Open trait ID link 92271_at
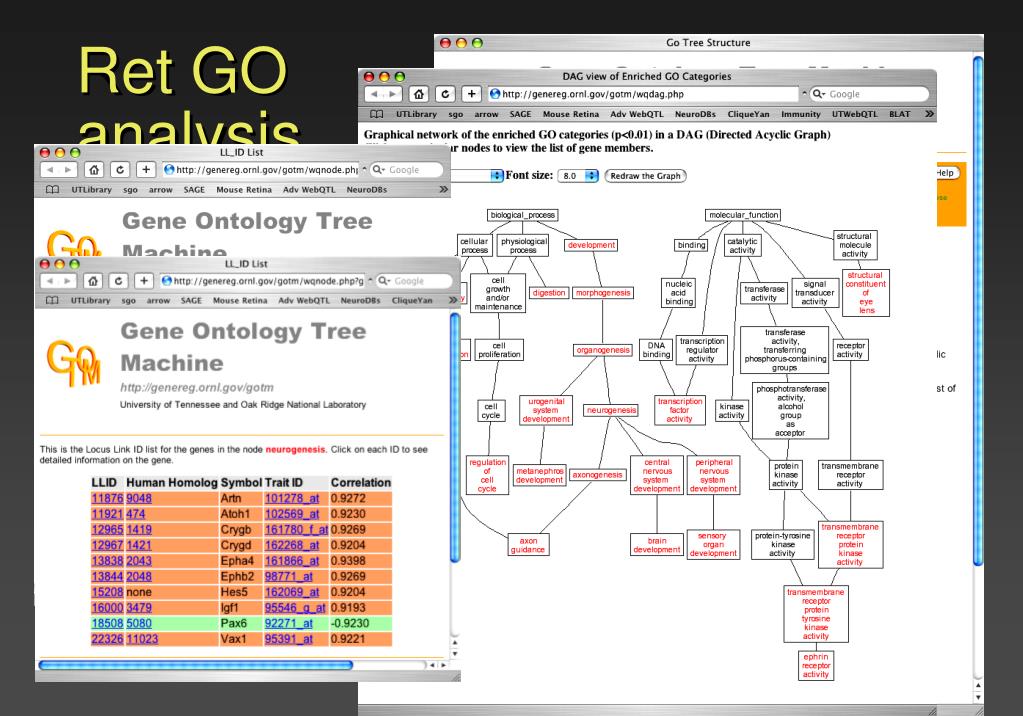This screenshot has height=716, width=1023. point(288,624)
